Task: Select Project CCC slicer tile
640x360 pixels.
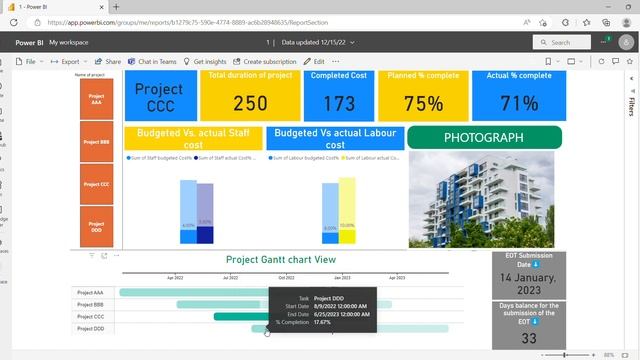Action: coord(97,184)
